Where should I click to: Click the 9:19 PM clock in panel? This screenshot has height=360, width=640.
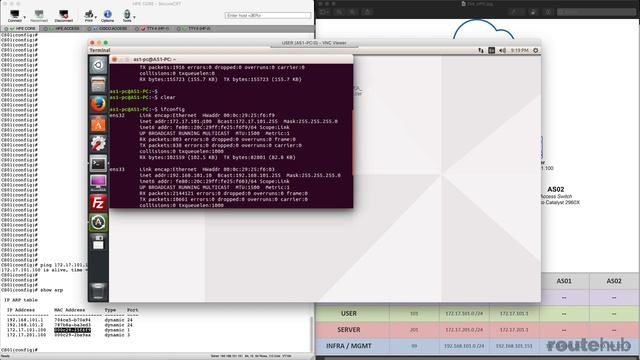(x=519, y=50)
